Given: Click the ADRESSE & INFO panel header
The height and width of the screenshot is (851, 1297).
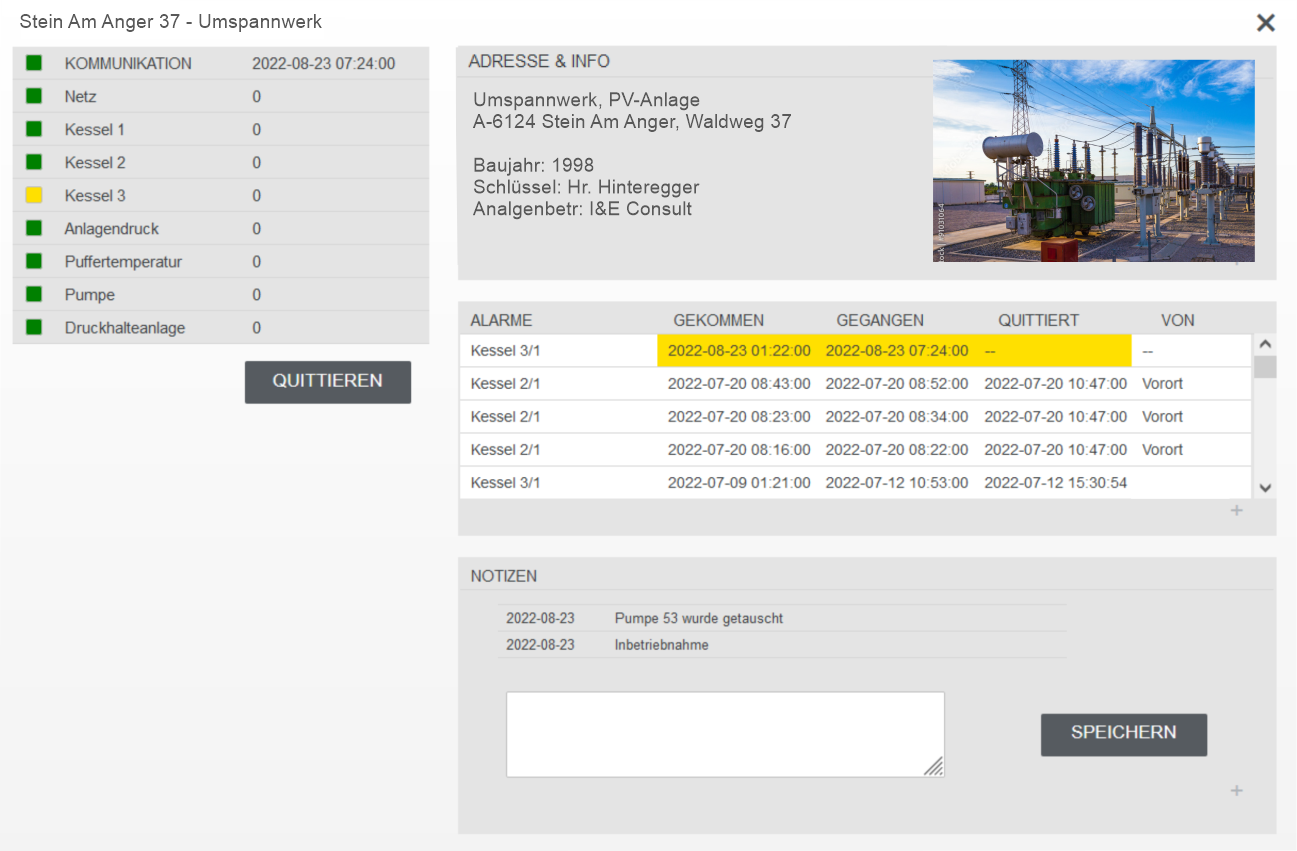Looking at the screenshot, I should (539, 61).
